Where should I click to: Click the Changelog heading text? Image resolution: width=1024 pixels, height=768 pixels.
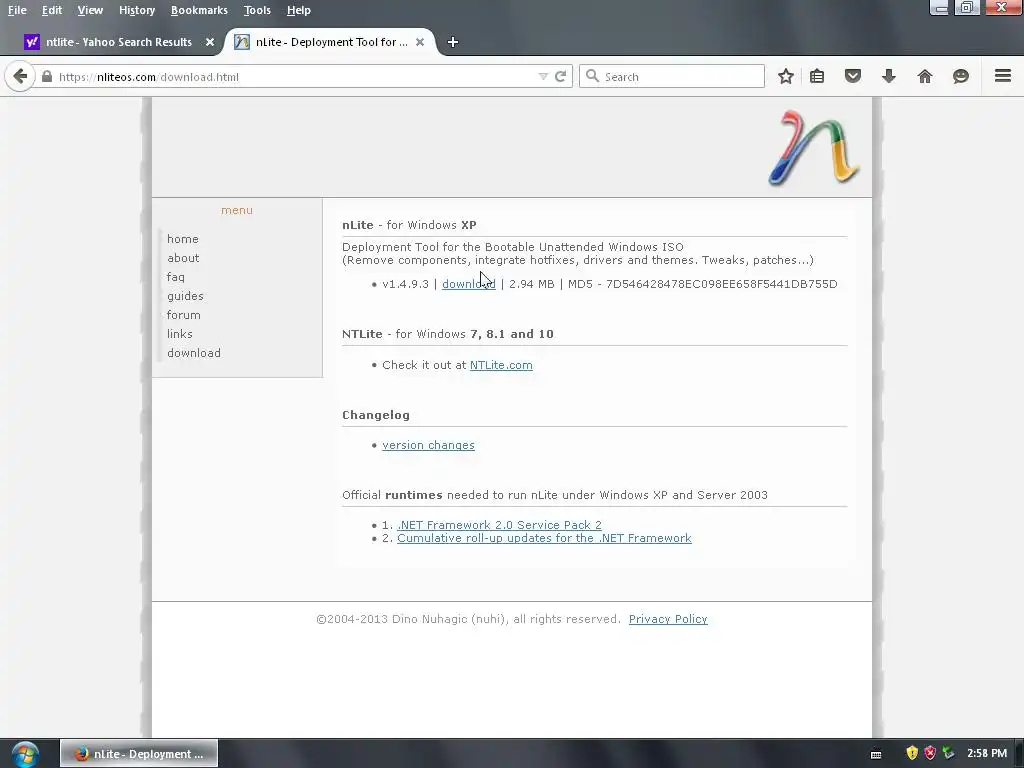point(376,415)
